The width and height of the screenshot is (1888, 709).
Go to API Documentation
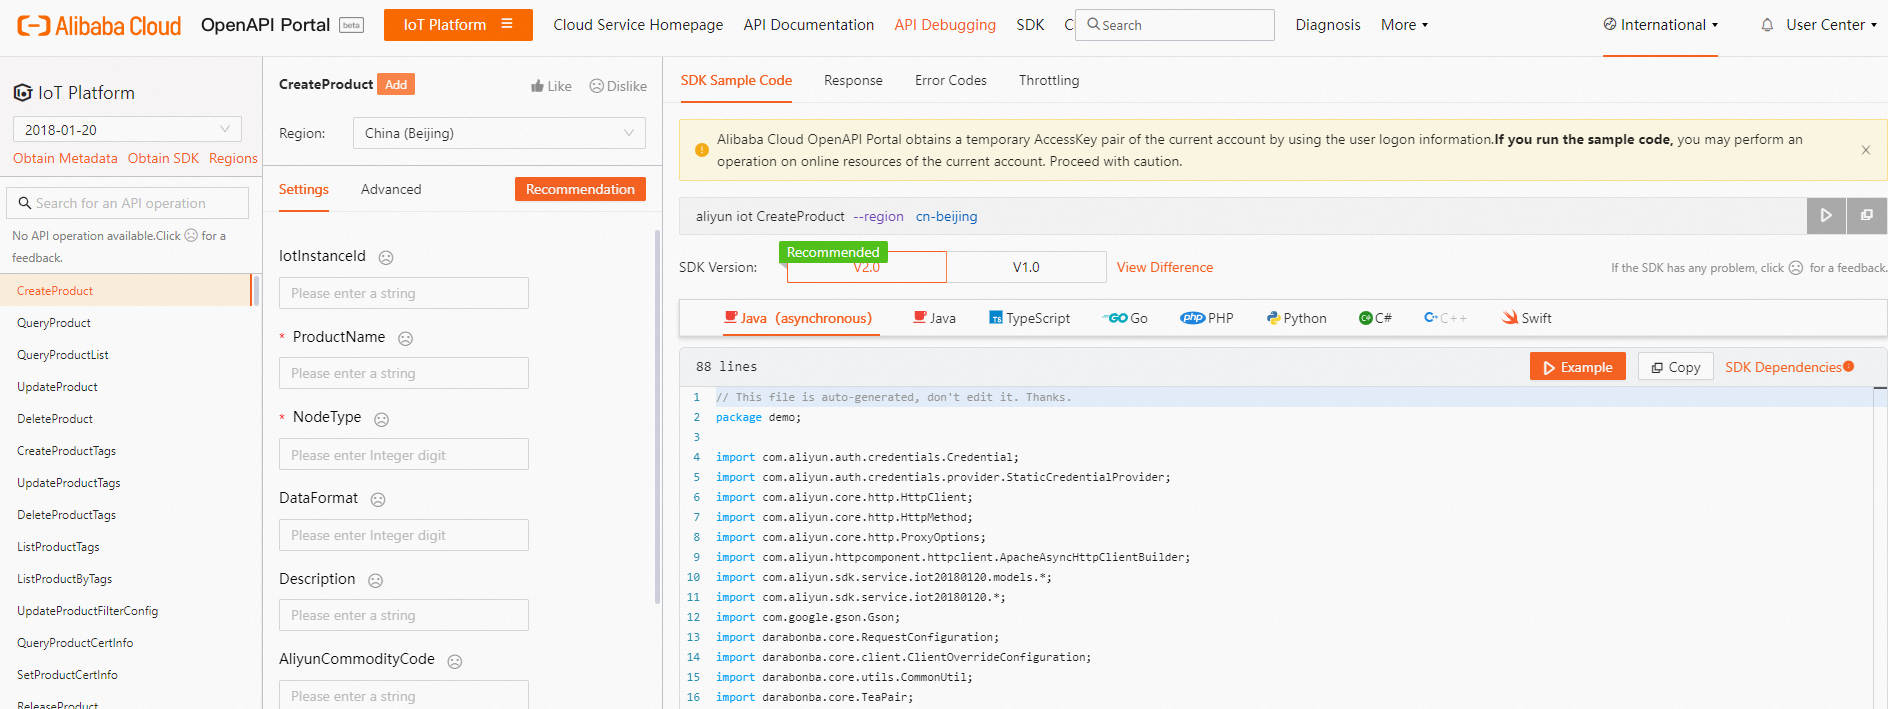pos(808,25)
